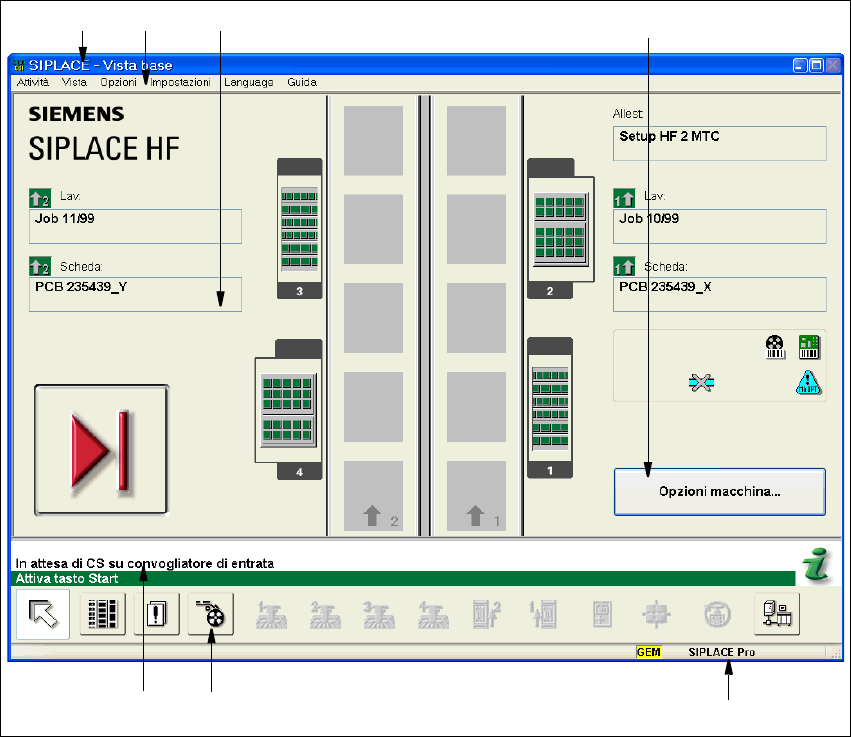Open the exclamation mark message icon
This screenshot has height=737, width=851.
(156, 614)
